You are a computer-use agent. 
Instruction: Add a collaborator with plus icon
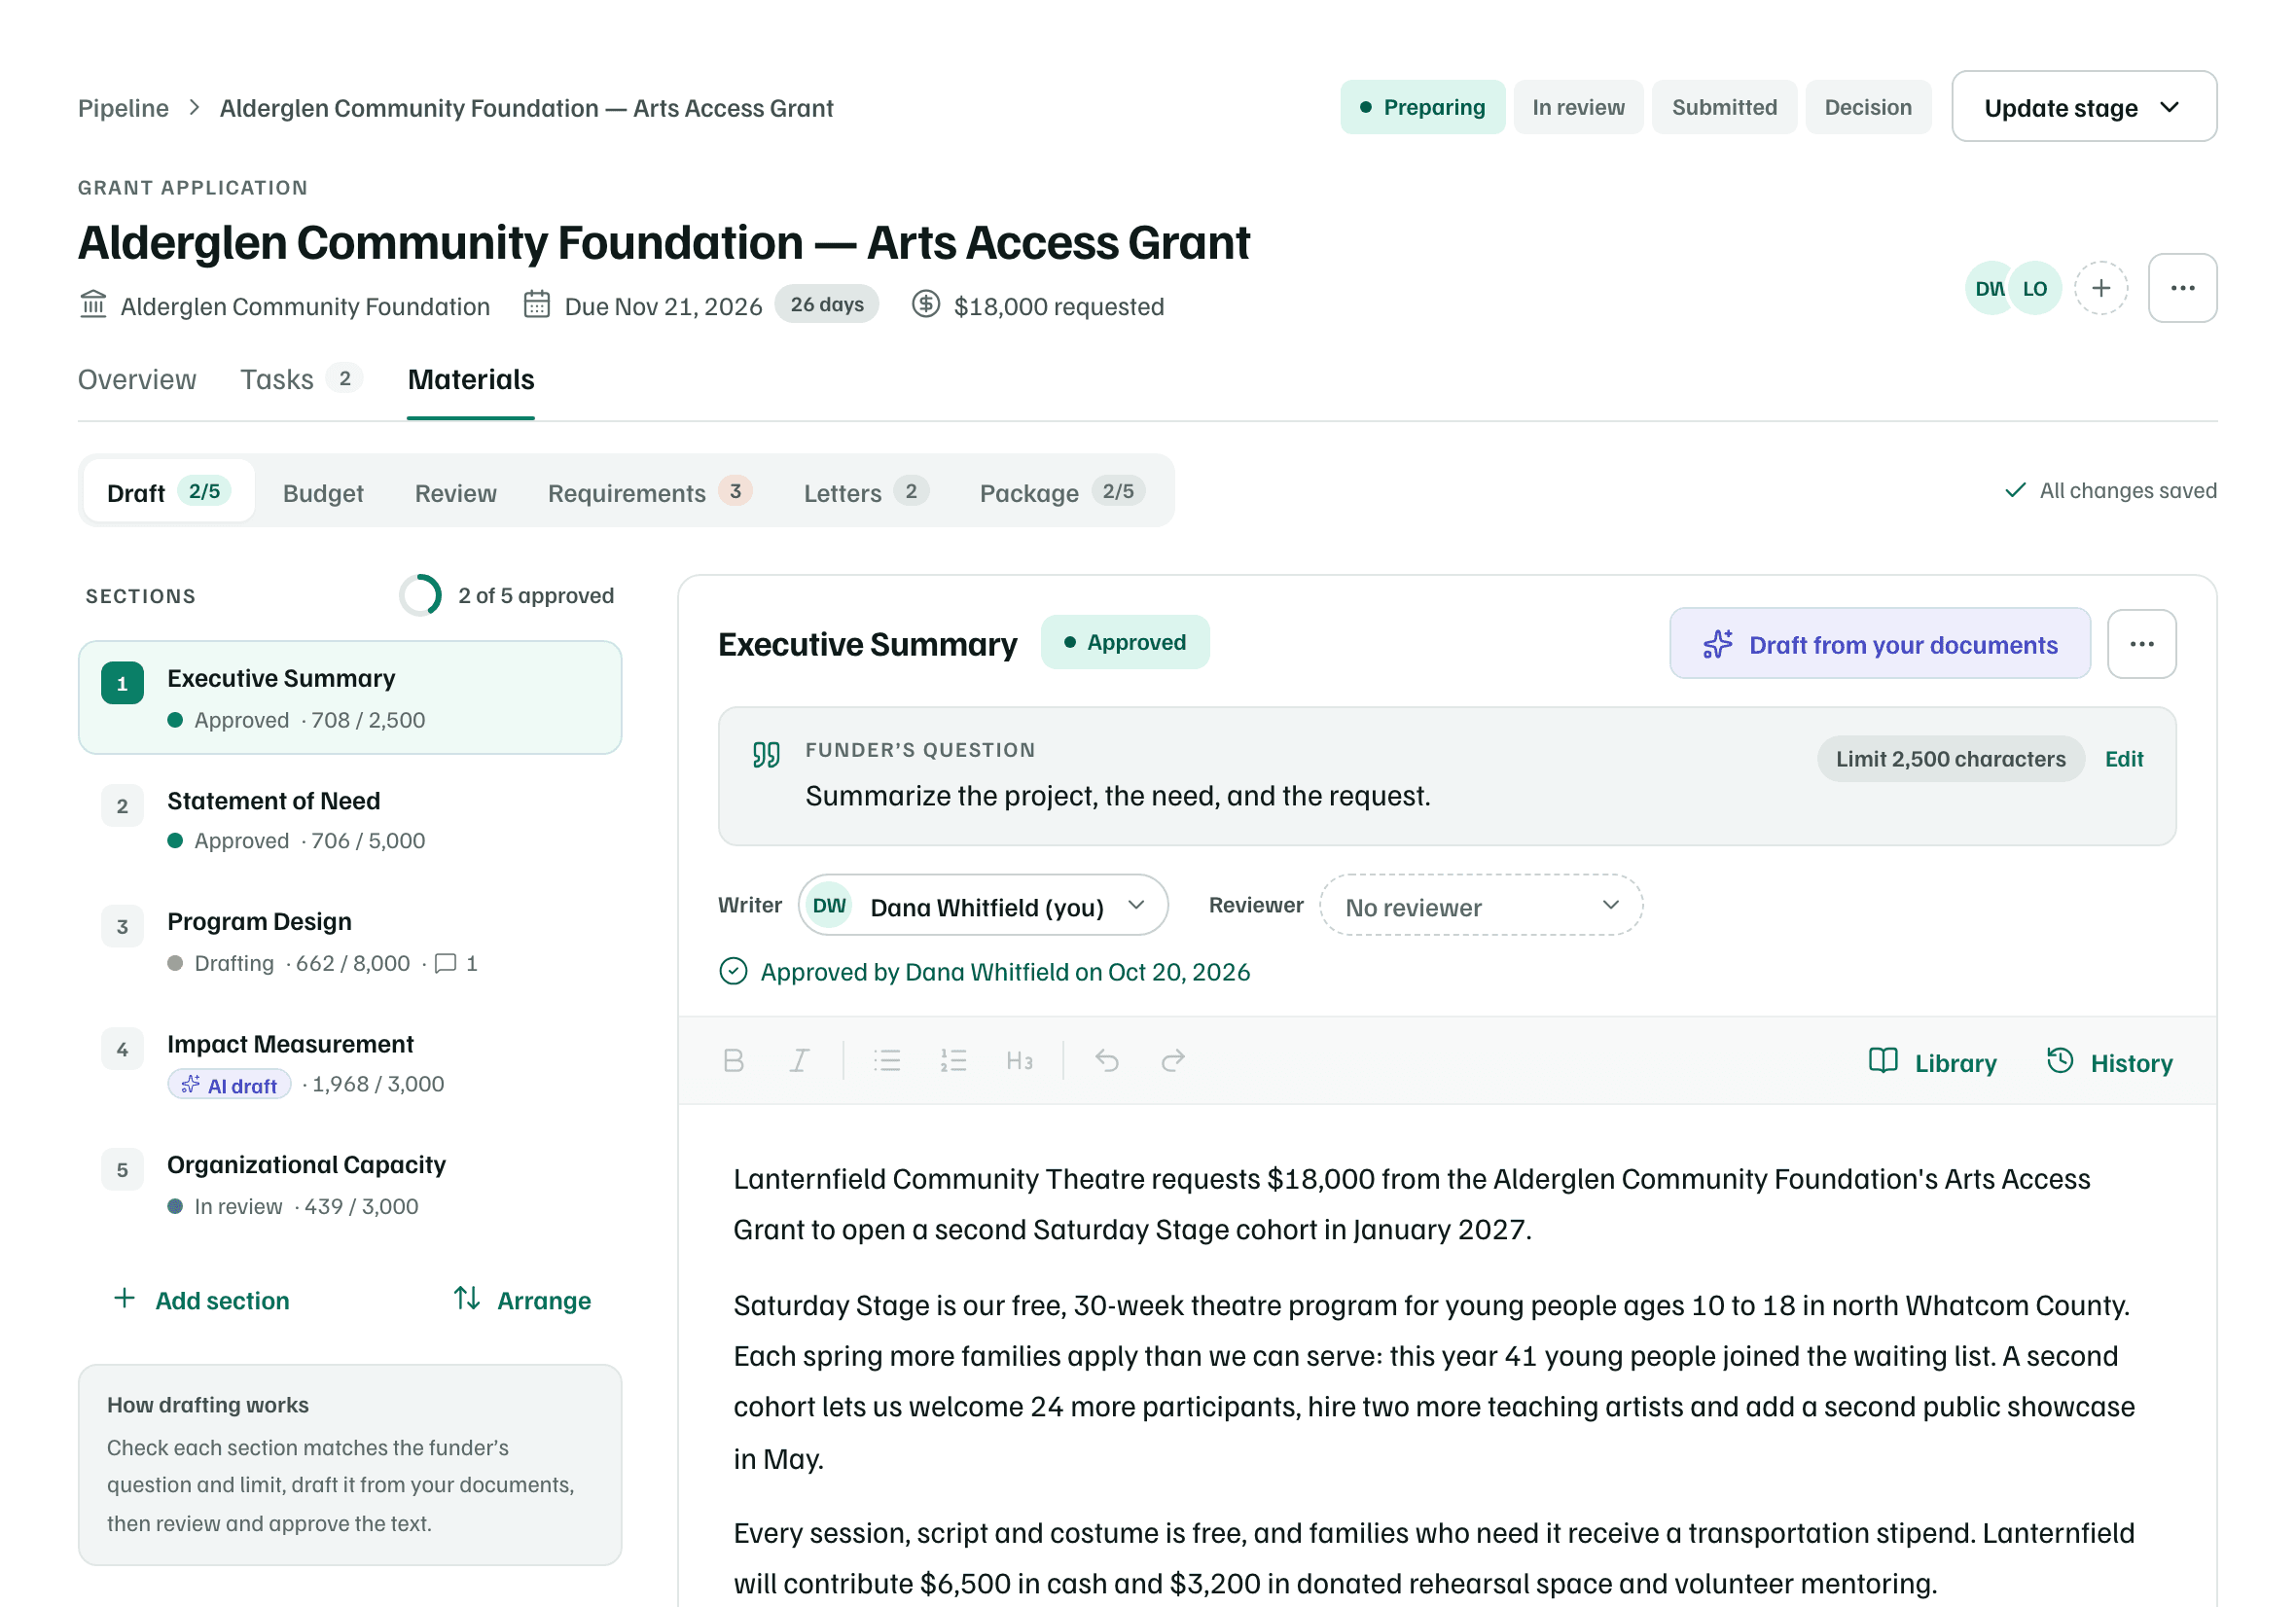2101,288
